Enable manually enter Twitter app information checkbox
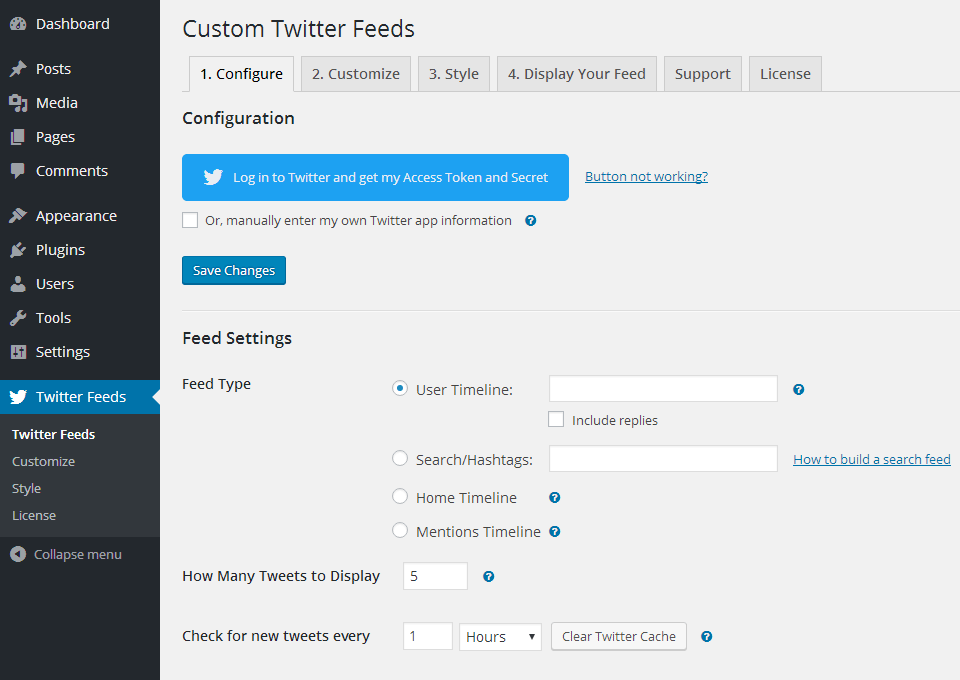 pyautogui.click(x=190, y=220)
